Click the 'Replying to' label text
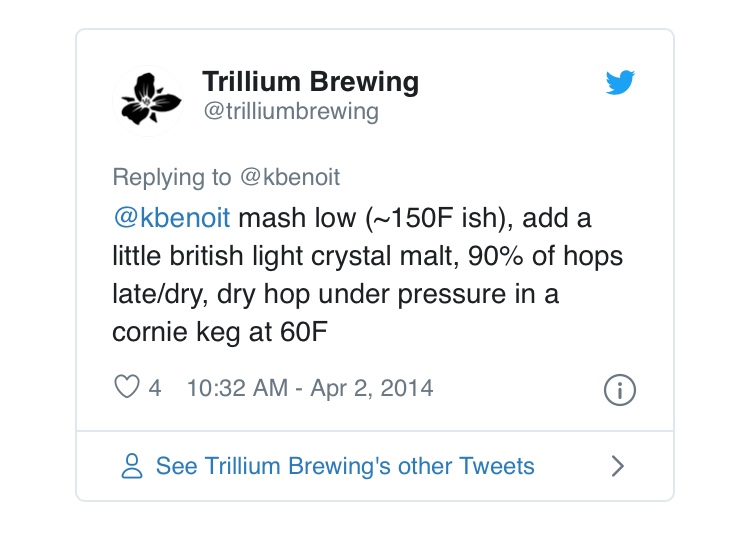Image resolution: width=750 pixels, height=533 pixels. (172, 177)
